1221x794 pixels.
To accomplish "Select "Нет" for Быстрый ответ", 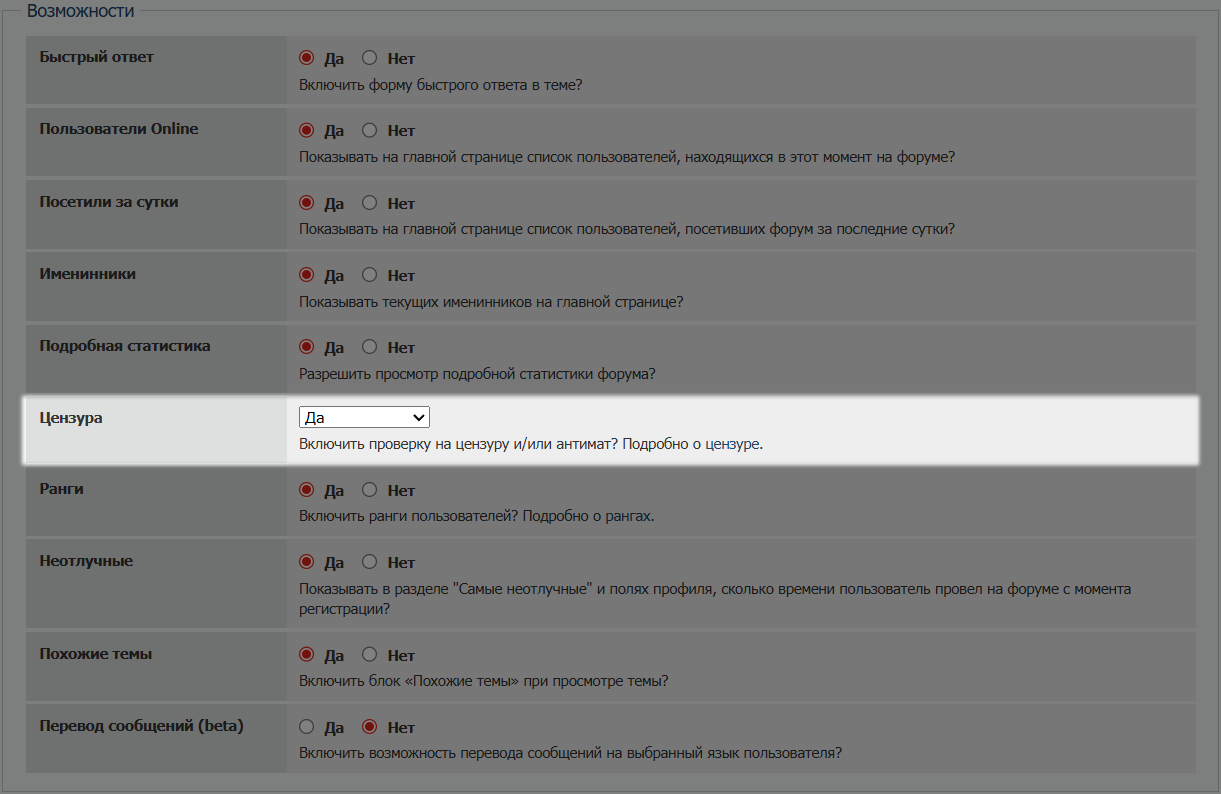I will pos(370,58).
